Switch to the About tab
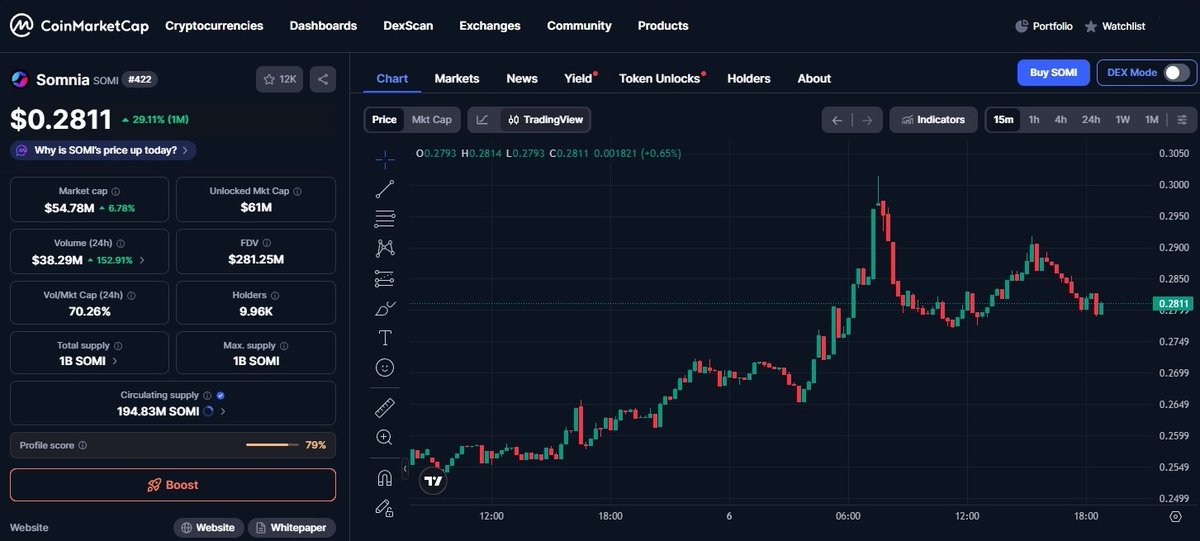The image size is (1200, 541). (x=814, y=78)
